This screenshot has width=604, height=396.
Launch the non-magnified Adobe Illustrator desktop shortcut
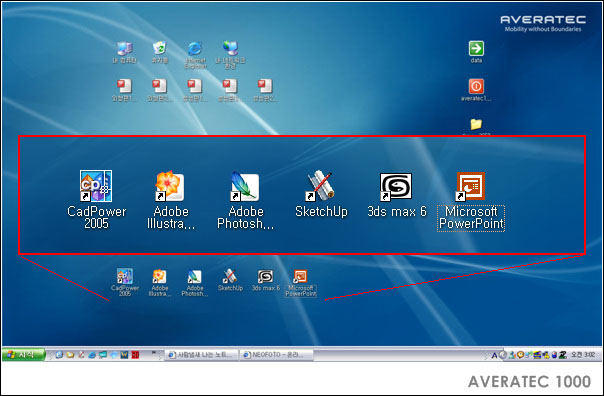click(x=159, y=282)
